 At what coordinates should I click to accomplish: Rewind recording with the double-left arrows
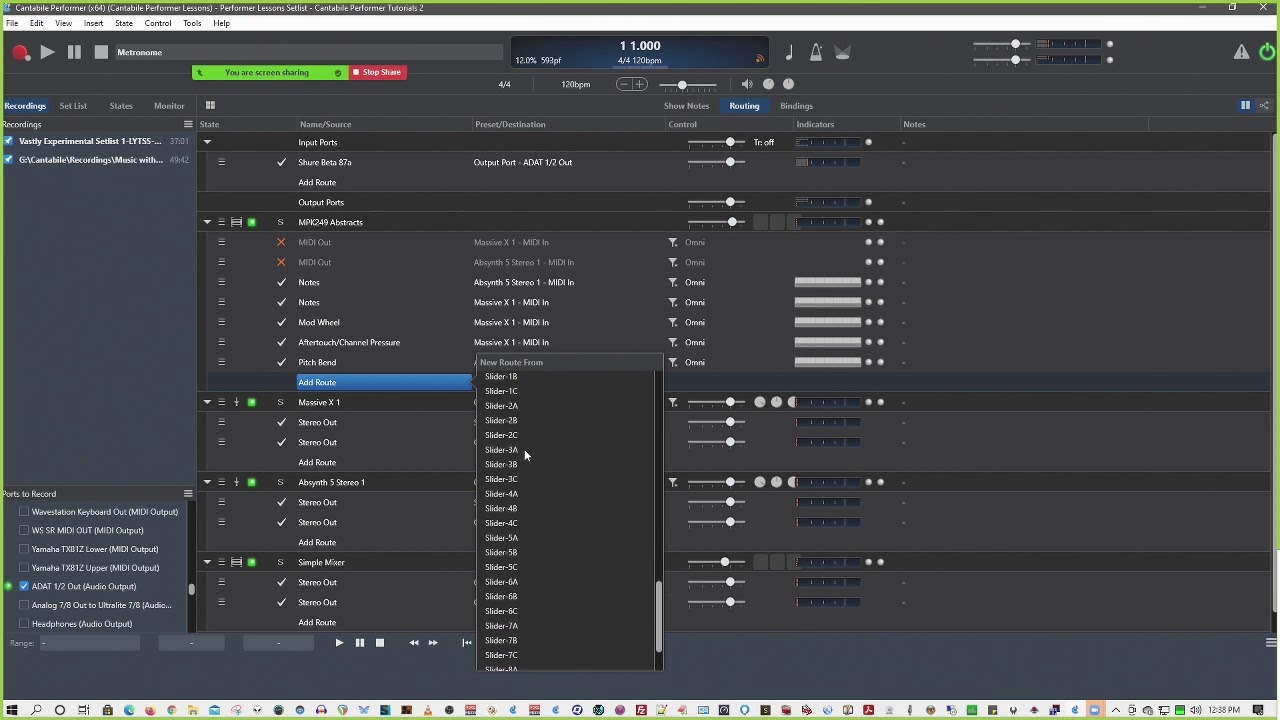click(x=414, y=643)
